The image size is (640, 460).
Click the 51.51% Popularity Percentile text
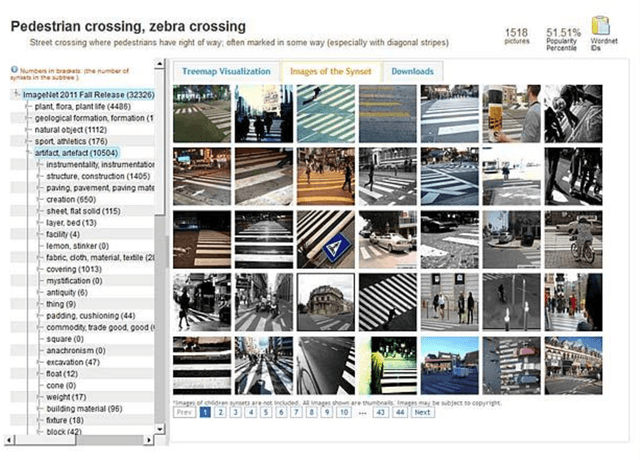click(563, 39)
